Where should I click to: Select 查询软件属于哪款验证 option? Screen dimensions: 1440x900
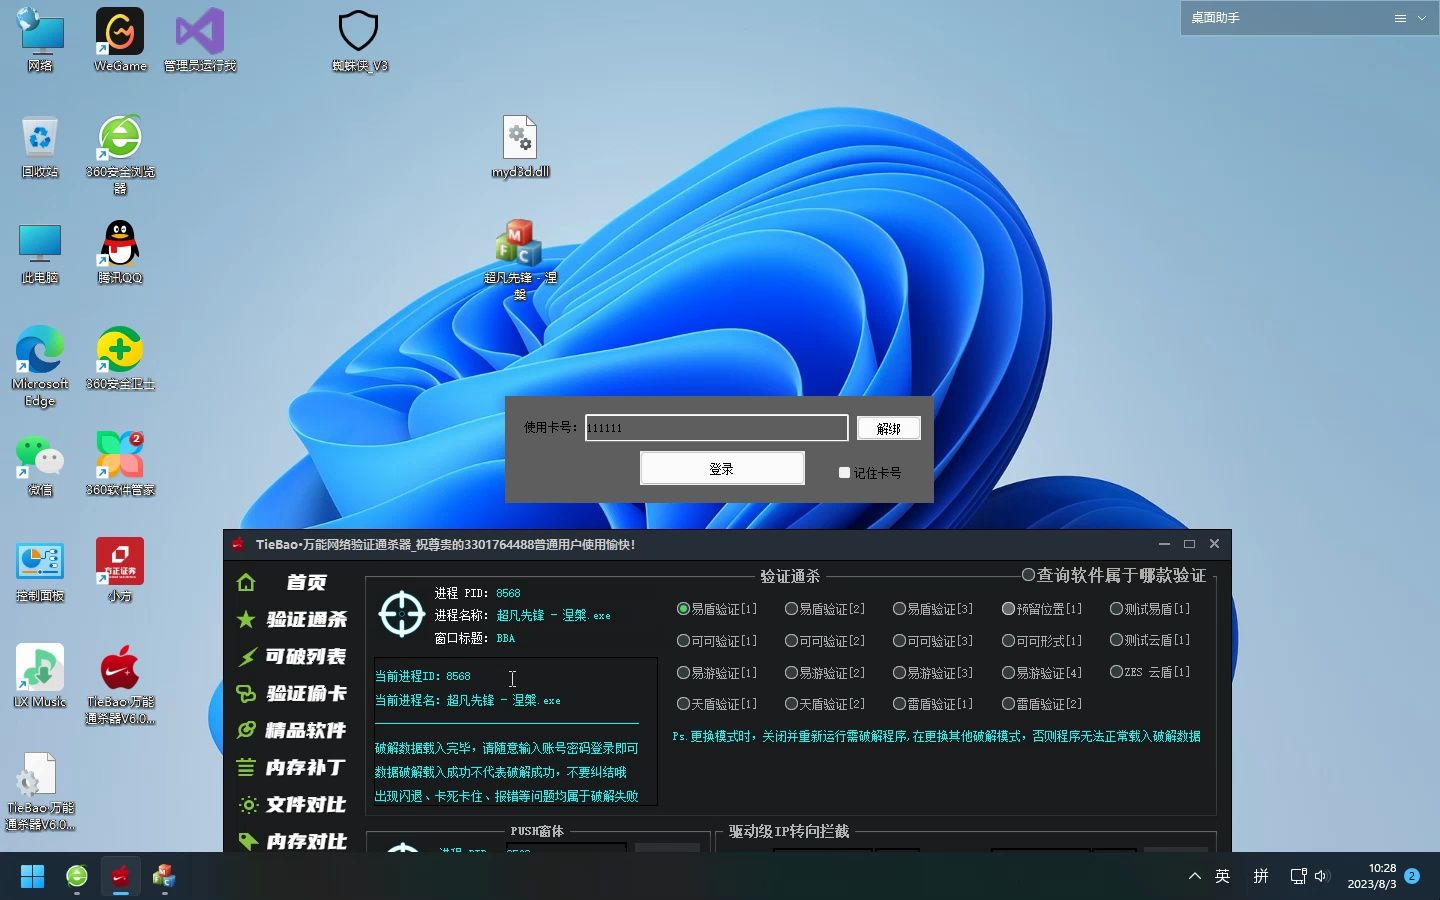[1028, 575]
